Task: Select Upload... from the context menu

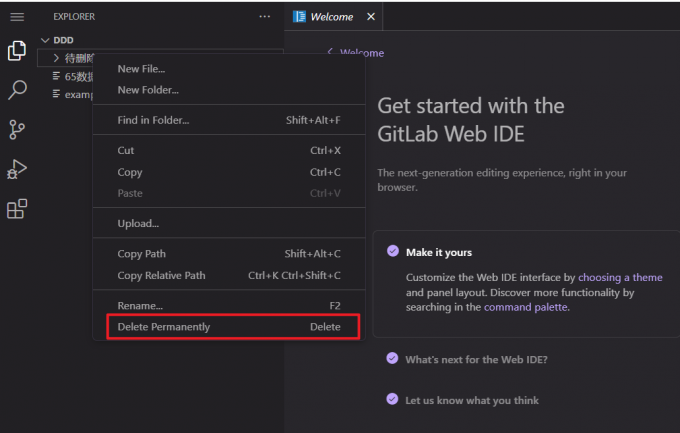Action: click(x=138, y=223)
